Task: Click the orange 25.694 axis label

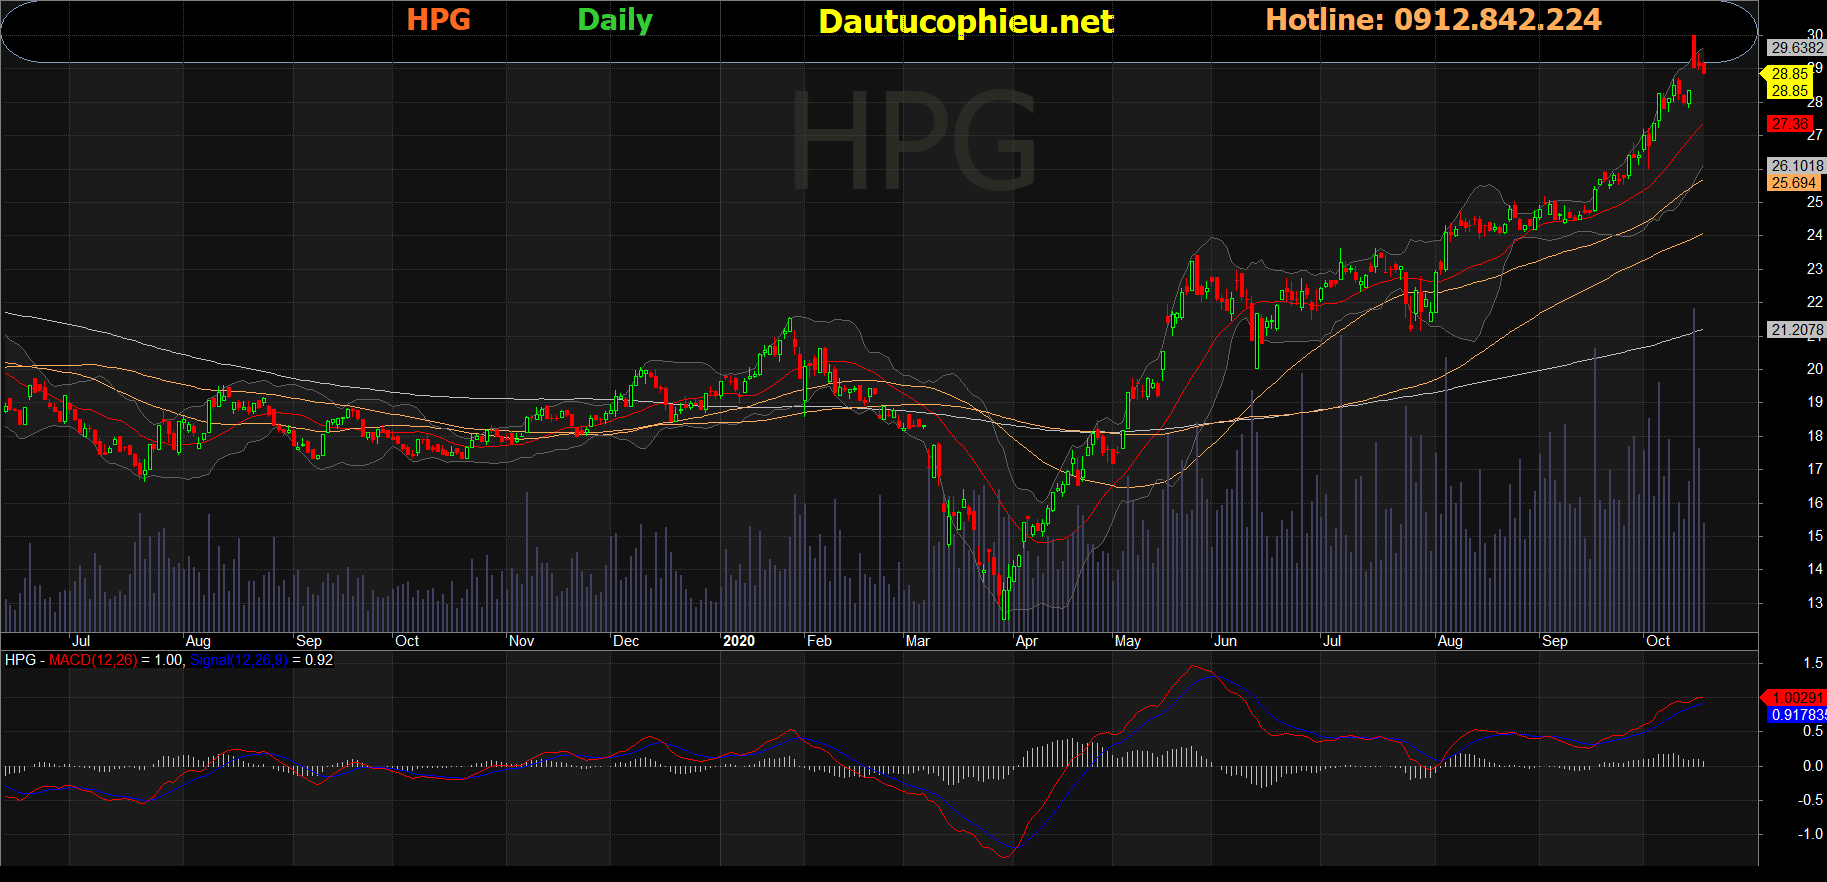Action: [1793, 183]
